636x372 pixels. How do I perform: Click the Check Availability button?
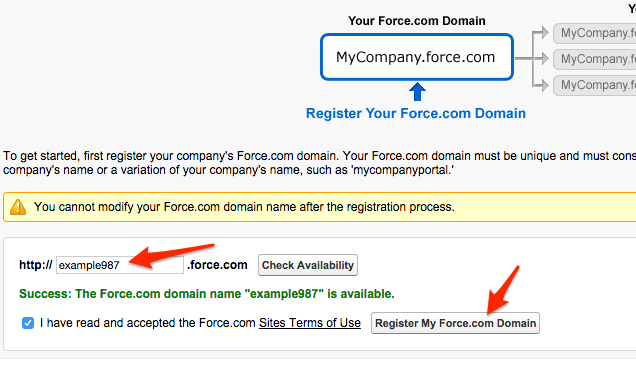coord(308,265)
